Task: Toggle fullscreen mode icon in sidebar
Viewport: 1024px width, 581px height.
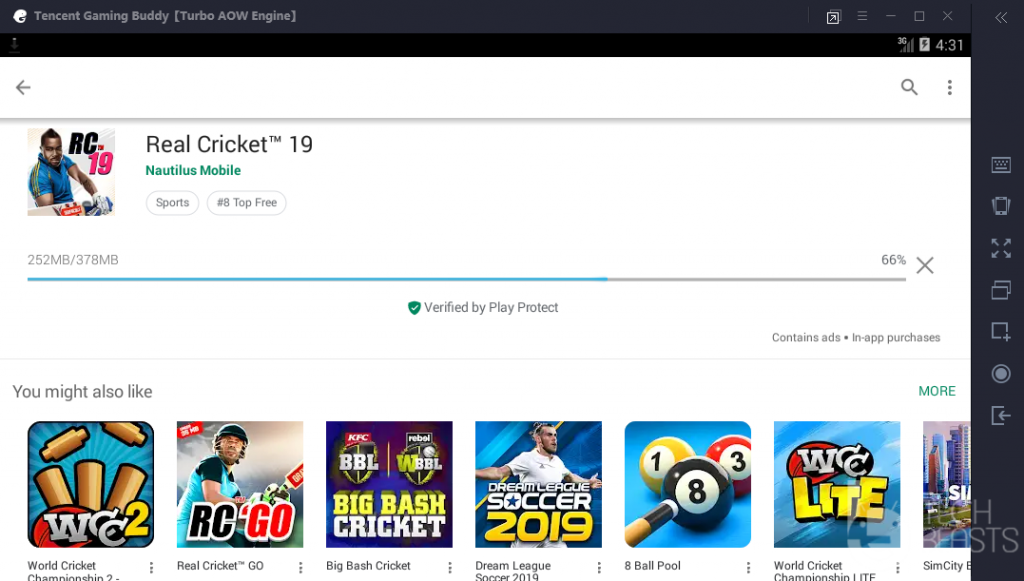Action: point(1000,248)
